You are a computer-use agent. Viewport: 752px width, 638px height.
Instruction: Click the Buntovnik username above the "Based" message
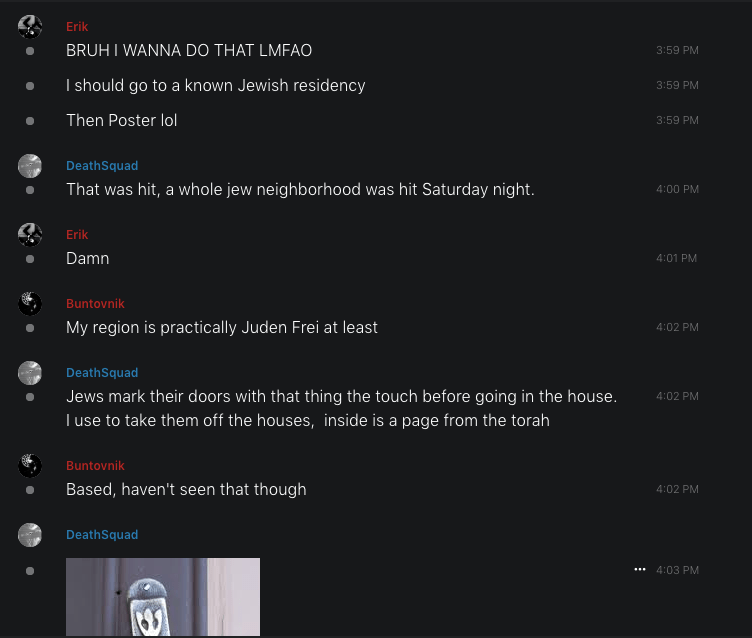tap(95, 466)
